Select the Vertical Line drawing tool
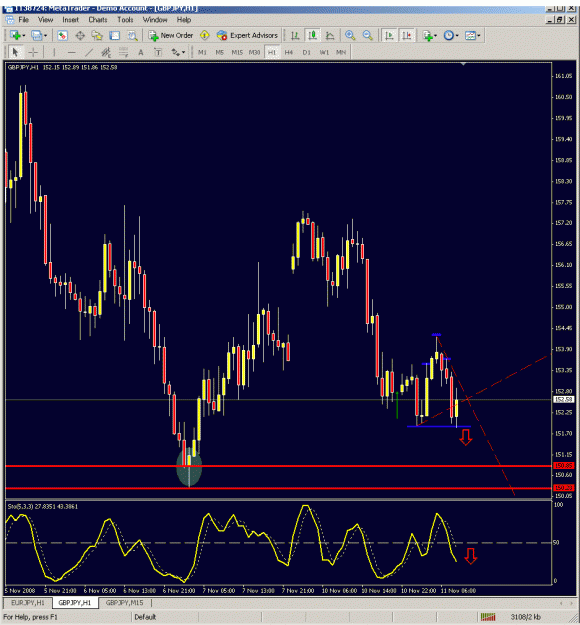This screenshot has height=625, width=580. coord(54,52)
